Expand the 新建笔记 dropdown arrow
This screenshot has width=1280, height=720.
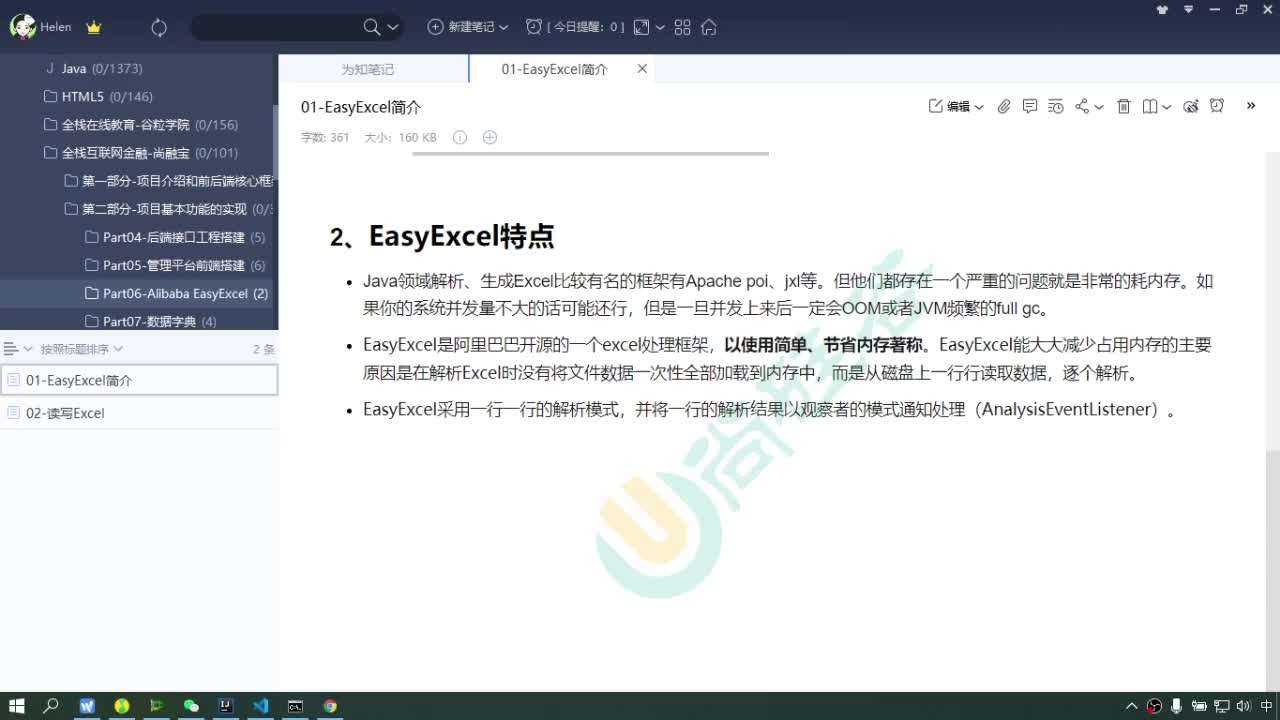click(503, 28)
